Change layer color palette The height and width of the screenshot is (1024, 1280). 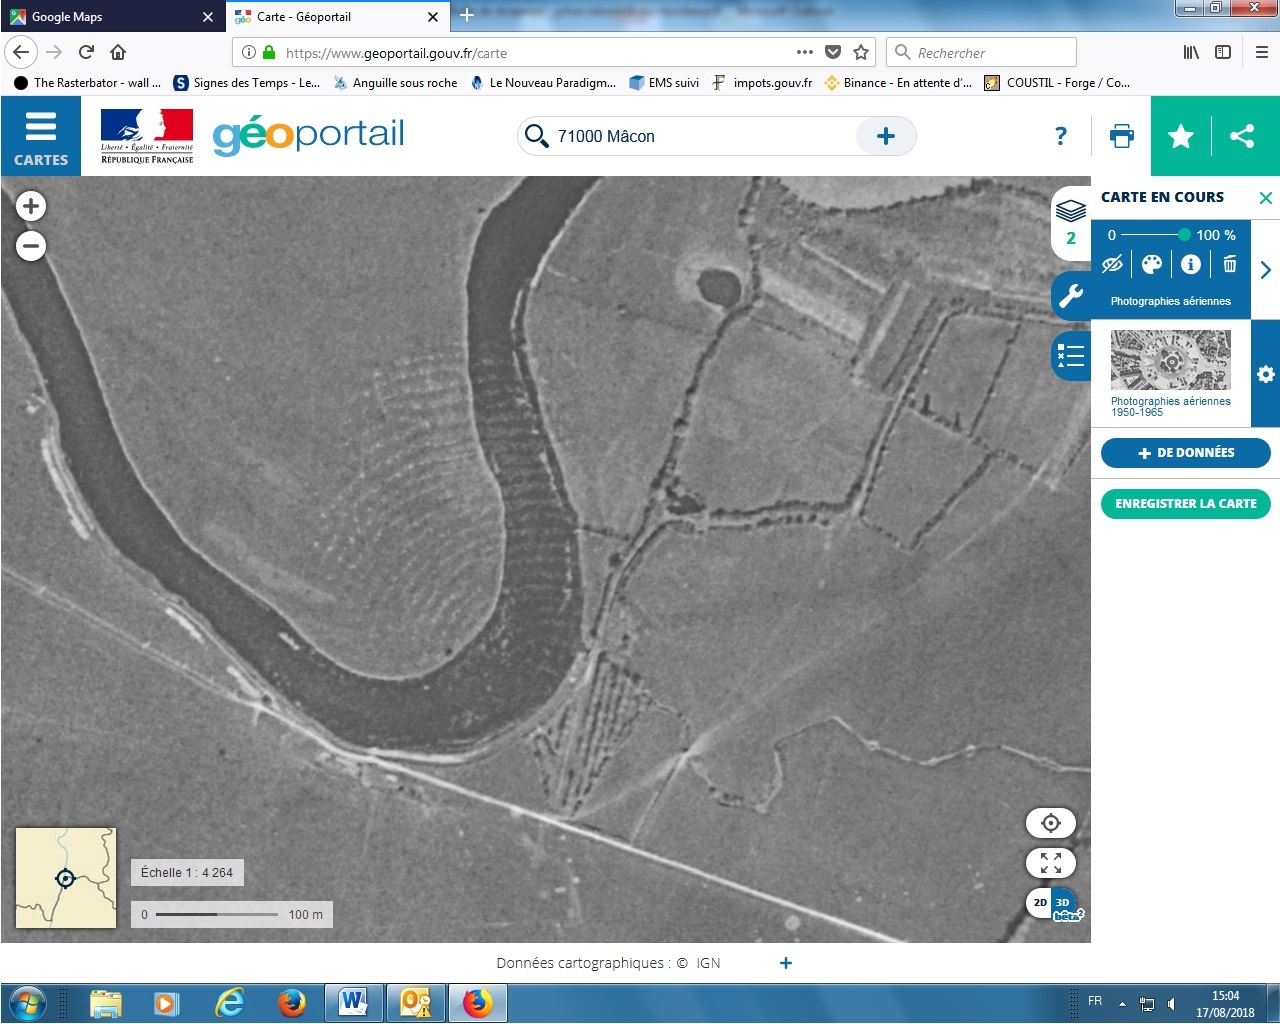(1152, 264)
